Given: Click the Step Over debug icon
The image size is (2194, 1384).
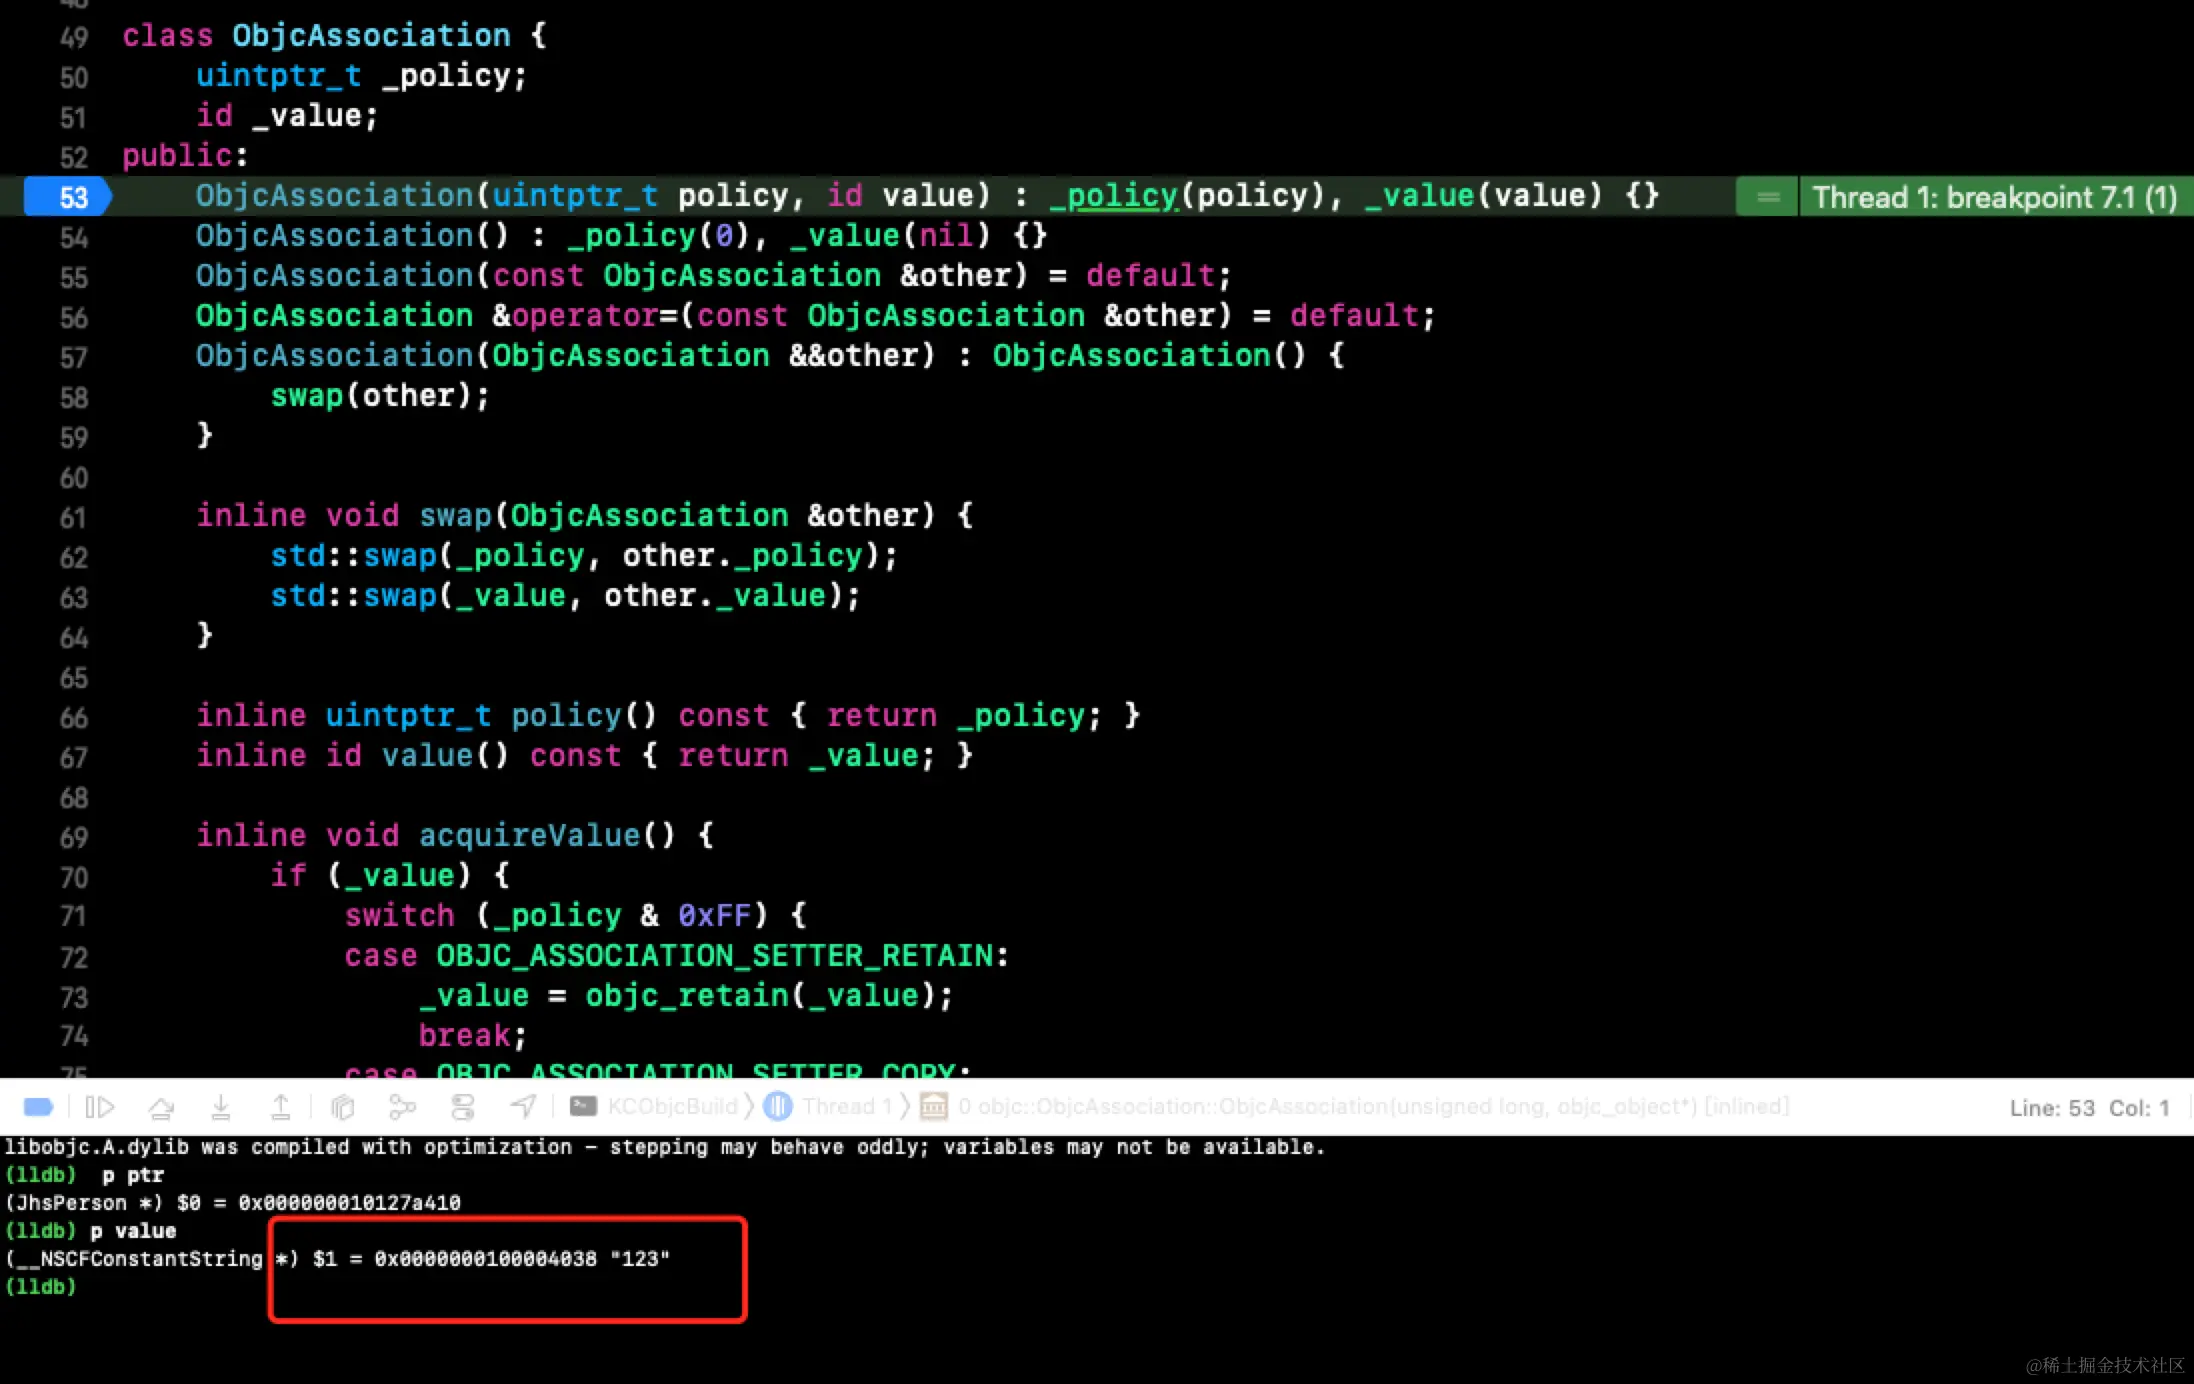Looking at the screenshot, I should click(161, 1107).
